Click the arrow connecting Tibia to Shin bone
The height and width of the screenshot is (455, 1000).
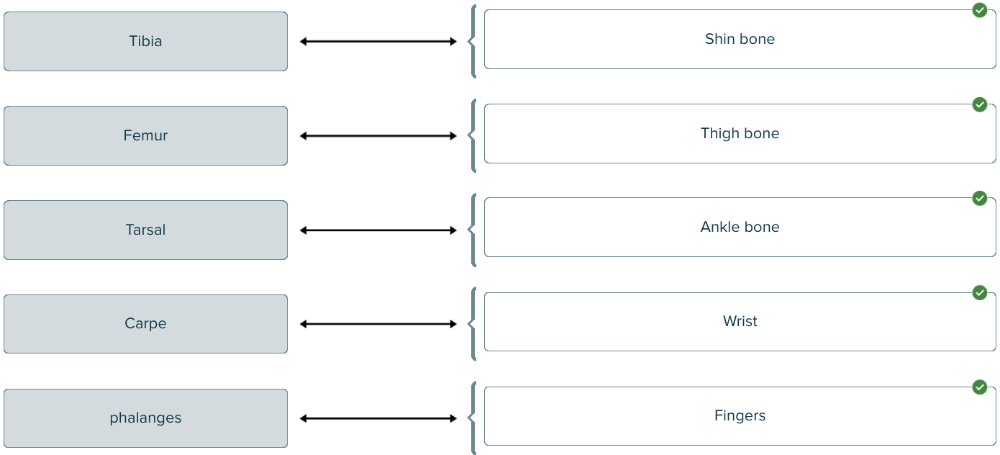(378, 42)
